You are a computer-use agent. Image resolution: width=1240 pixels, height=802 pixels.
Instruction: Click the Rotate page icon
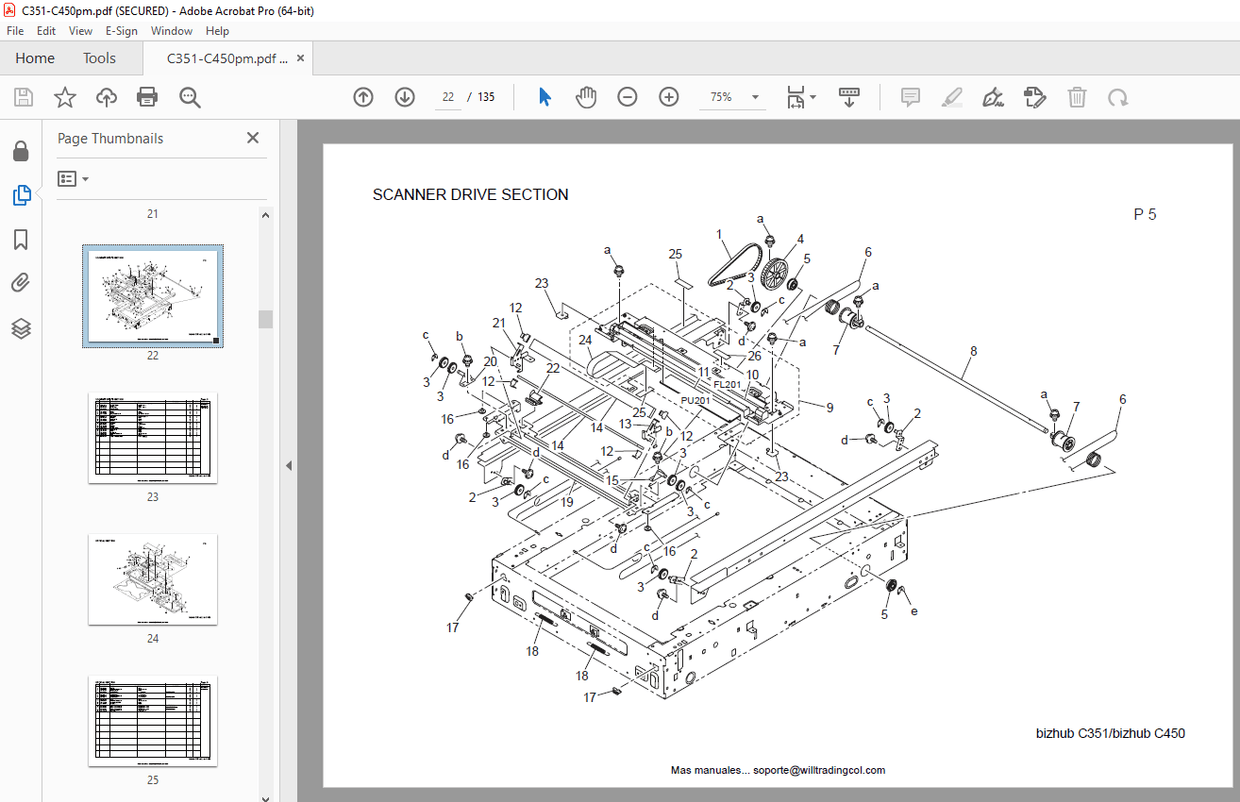1118,97
